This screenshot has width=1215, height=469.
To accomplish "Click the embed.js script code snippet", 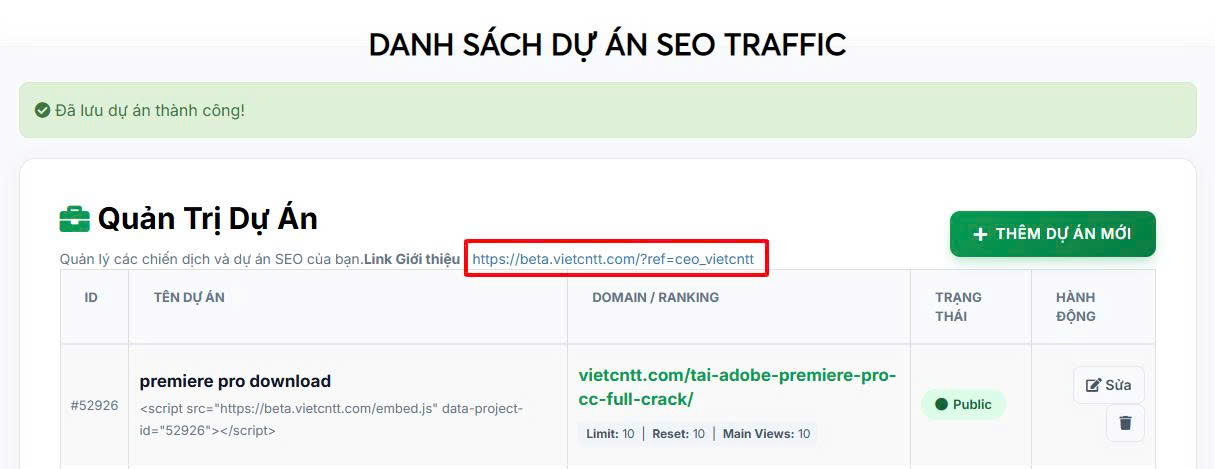I will [331, 420].
